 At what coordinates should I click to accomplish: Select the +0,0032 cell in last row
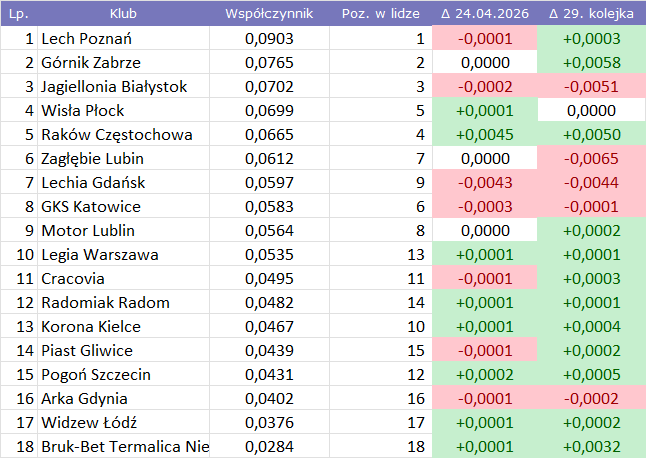tap(592, 446)
